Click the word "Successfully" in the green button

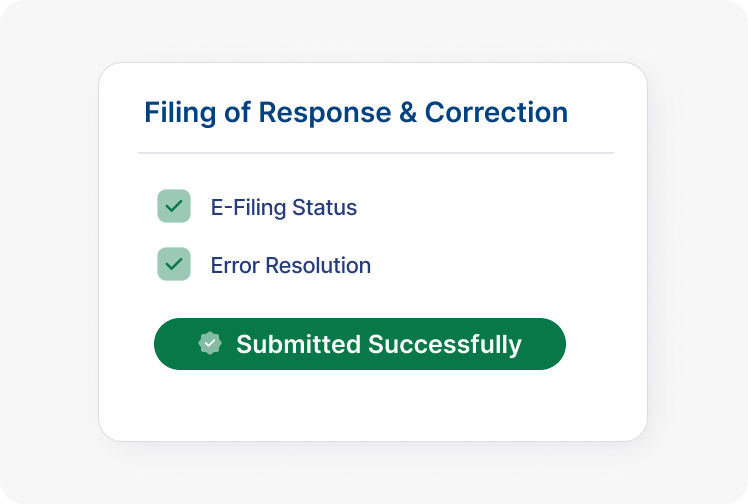tap(444, 345)
